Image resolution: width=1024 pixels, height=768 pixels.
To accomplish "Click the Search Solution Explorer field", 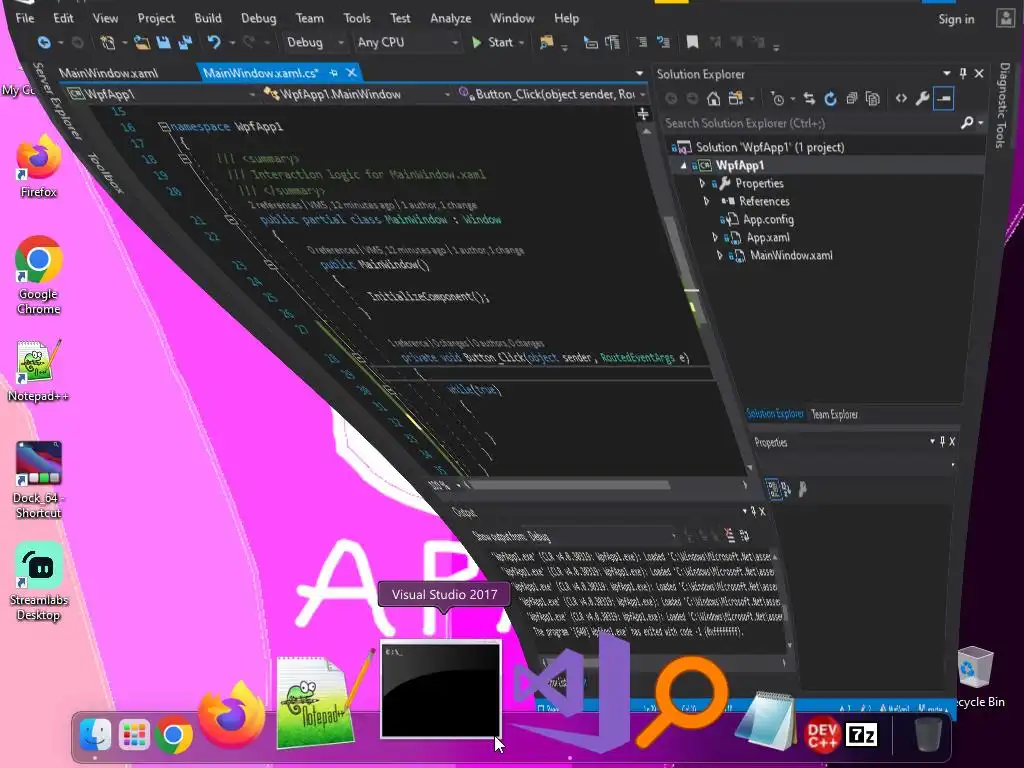I will 810,123.
